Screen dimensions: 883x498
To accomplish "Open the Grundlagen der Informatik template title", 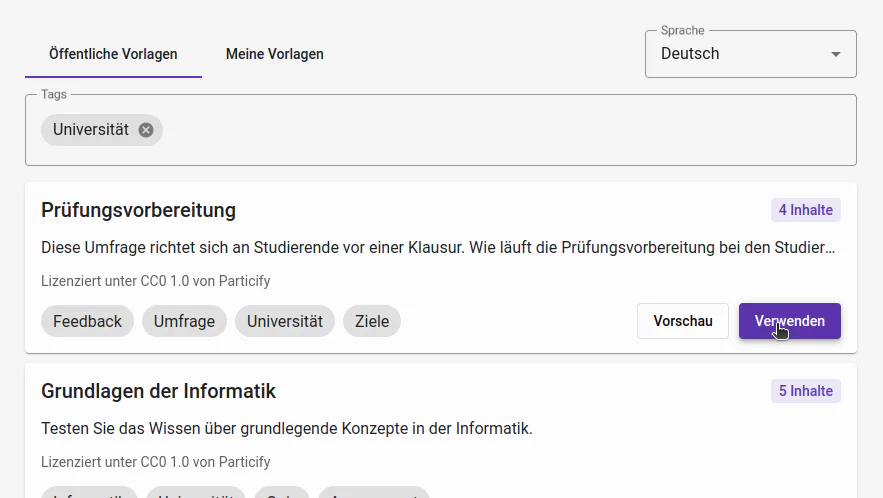I will [158, 391].
